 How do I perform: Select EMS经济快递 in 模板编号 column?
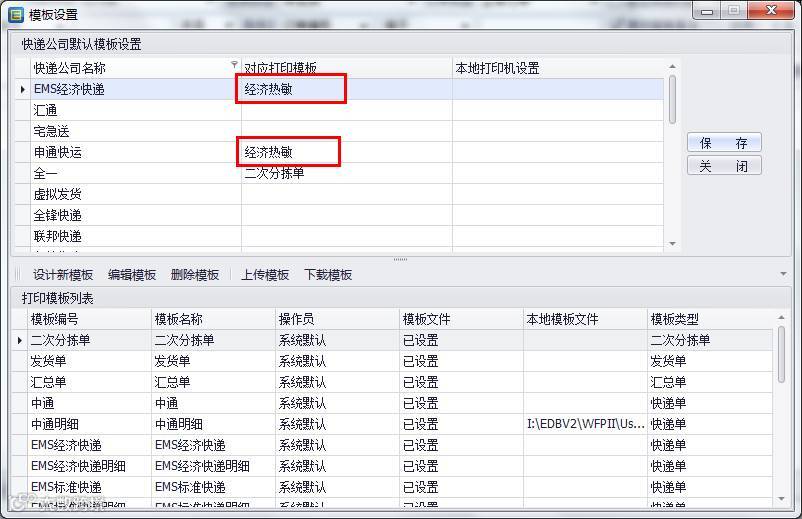[90, 445]
